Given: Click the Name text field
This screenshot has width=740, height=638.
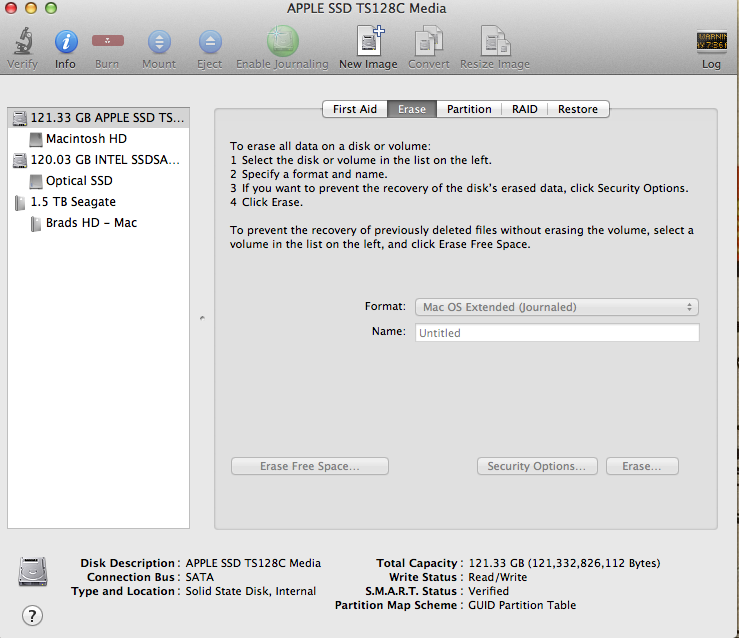Looking at the screenshot, I should pos(557,333).
